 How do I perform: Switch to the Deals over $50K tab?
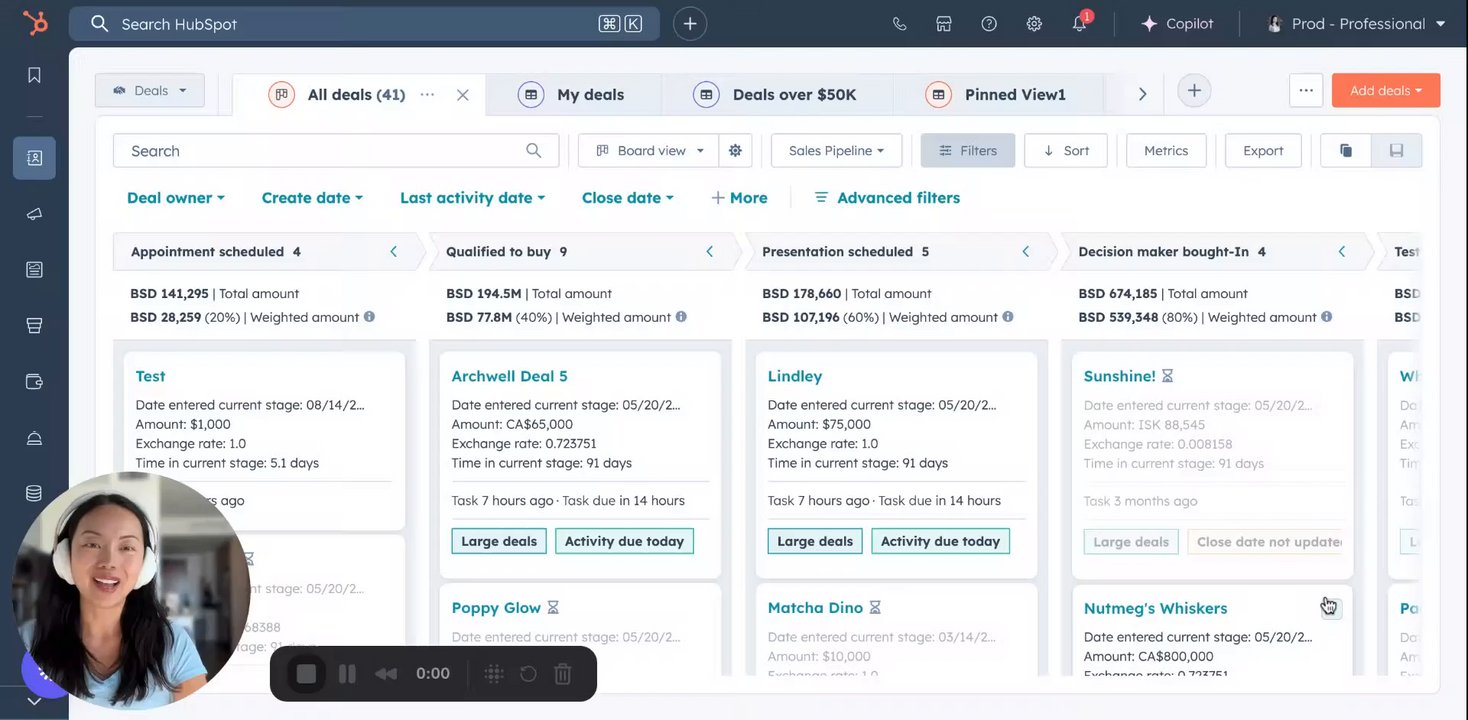778,95
